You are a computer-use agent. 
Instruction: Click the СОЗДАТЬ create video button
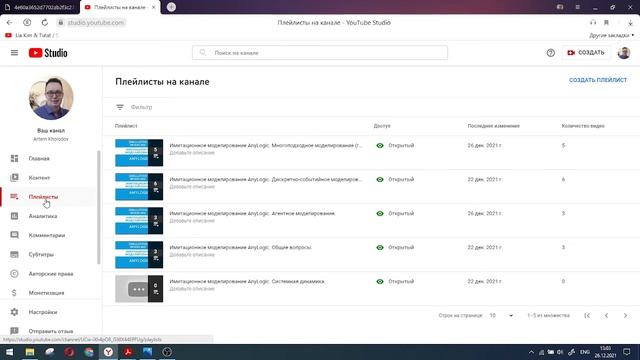coord(586,53)
